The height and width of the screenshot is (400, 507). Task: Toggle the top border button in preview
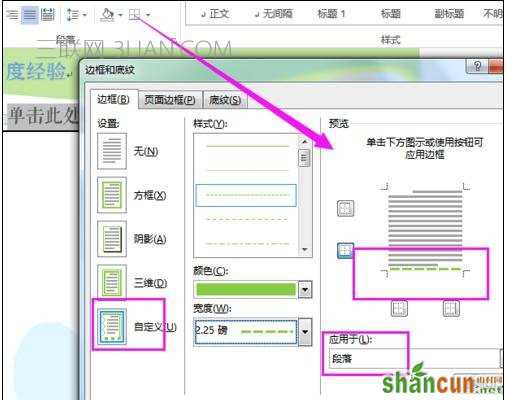point(345,208)
